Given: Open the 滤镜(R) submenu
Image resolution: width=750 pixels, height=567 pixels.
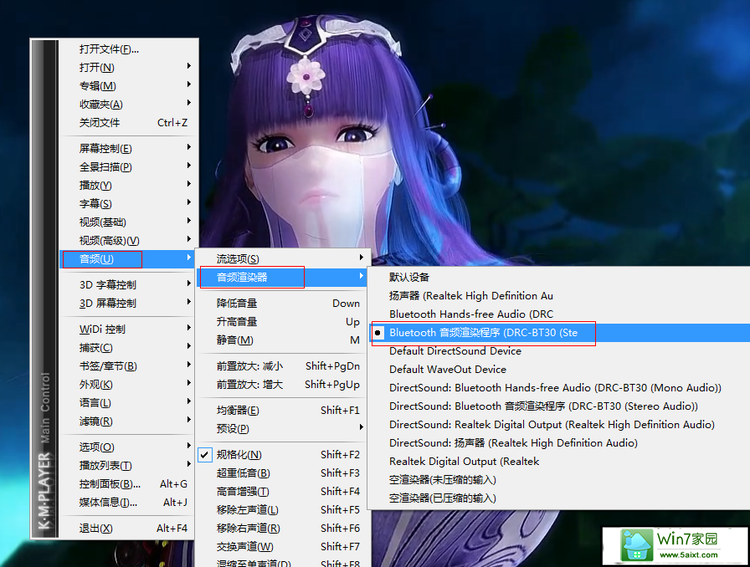Looking at the screenshot, I should pyautogui.click(x=128, y=422).
